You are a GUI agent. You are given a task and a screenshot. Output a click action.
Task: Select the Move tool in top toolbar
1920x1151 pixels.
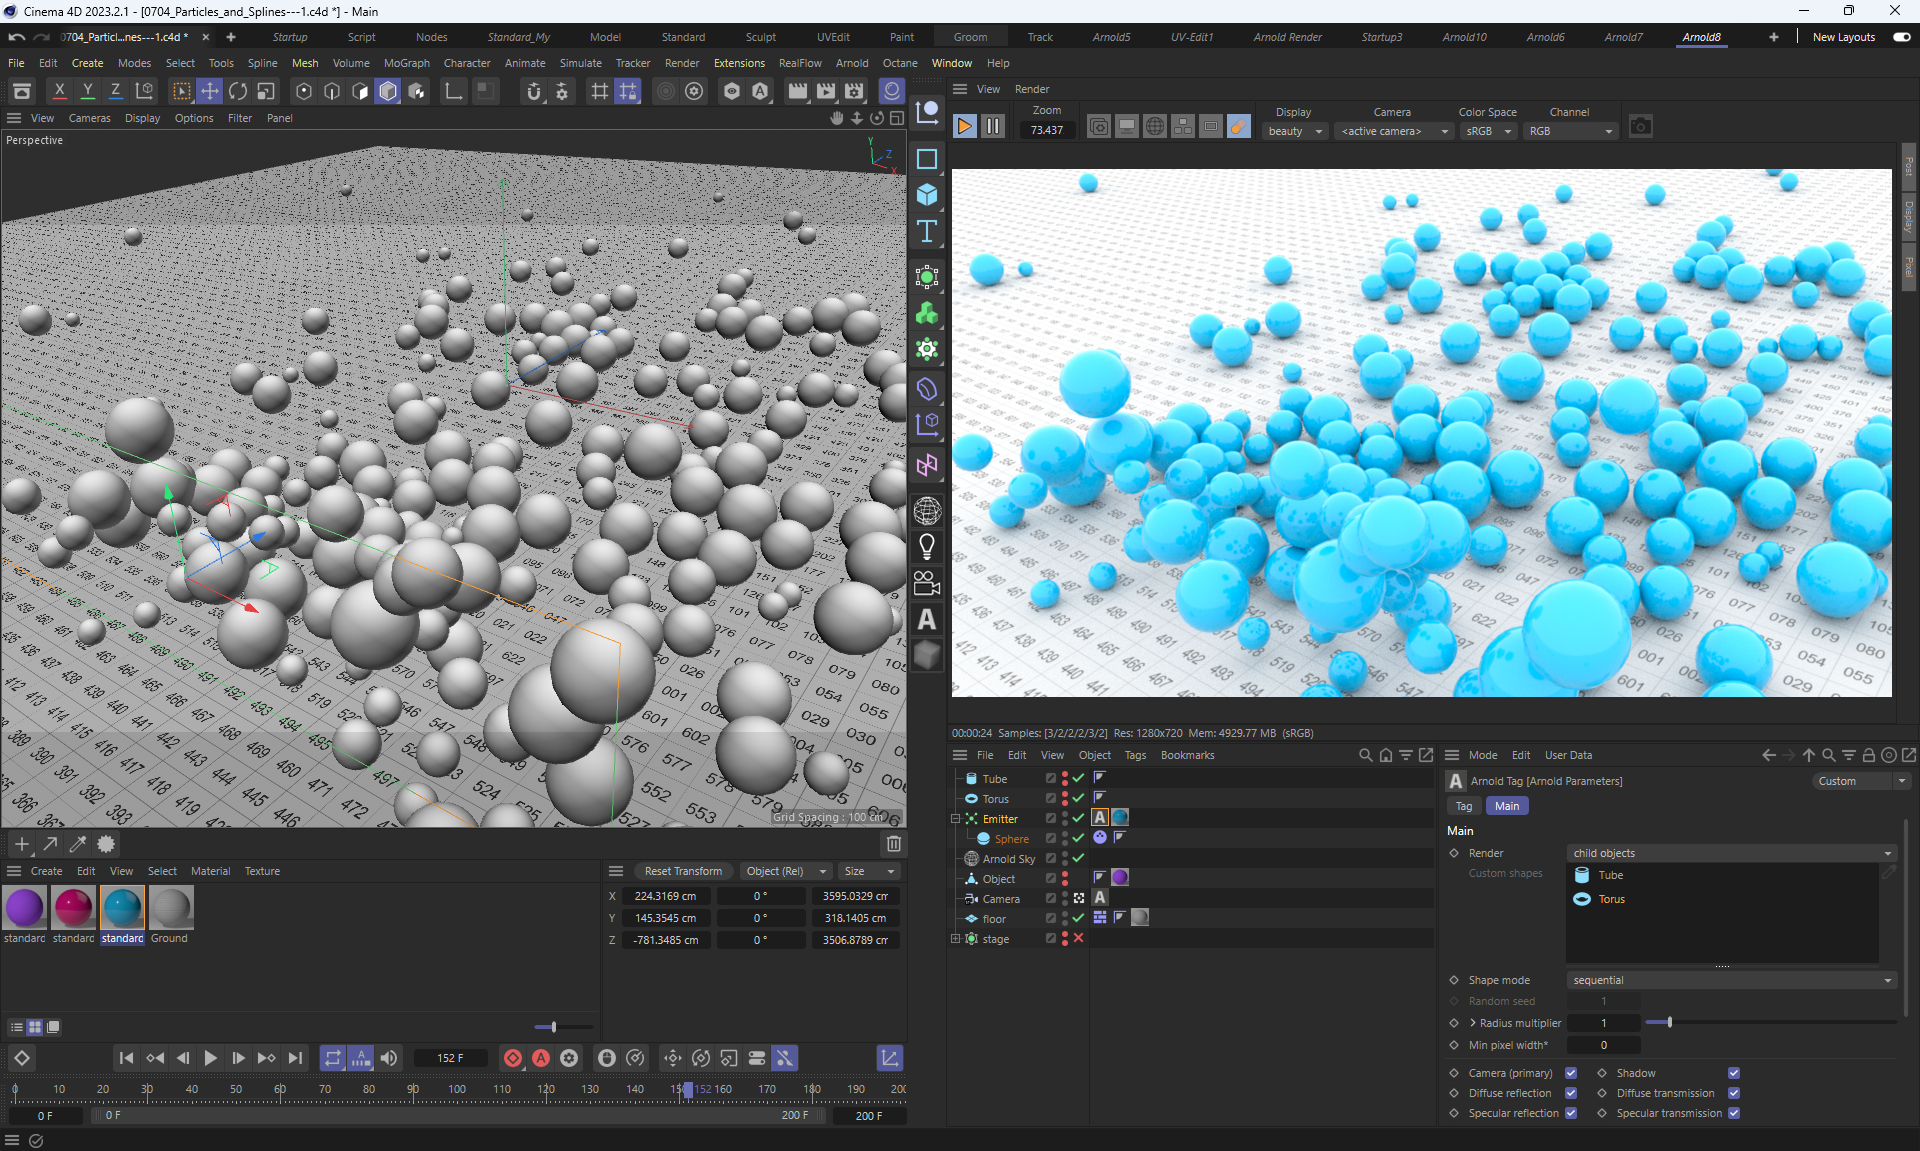(x=210, y=91)
